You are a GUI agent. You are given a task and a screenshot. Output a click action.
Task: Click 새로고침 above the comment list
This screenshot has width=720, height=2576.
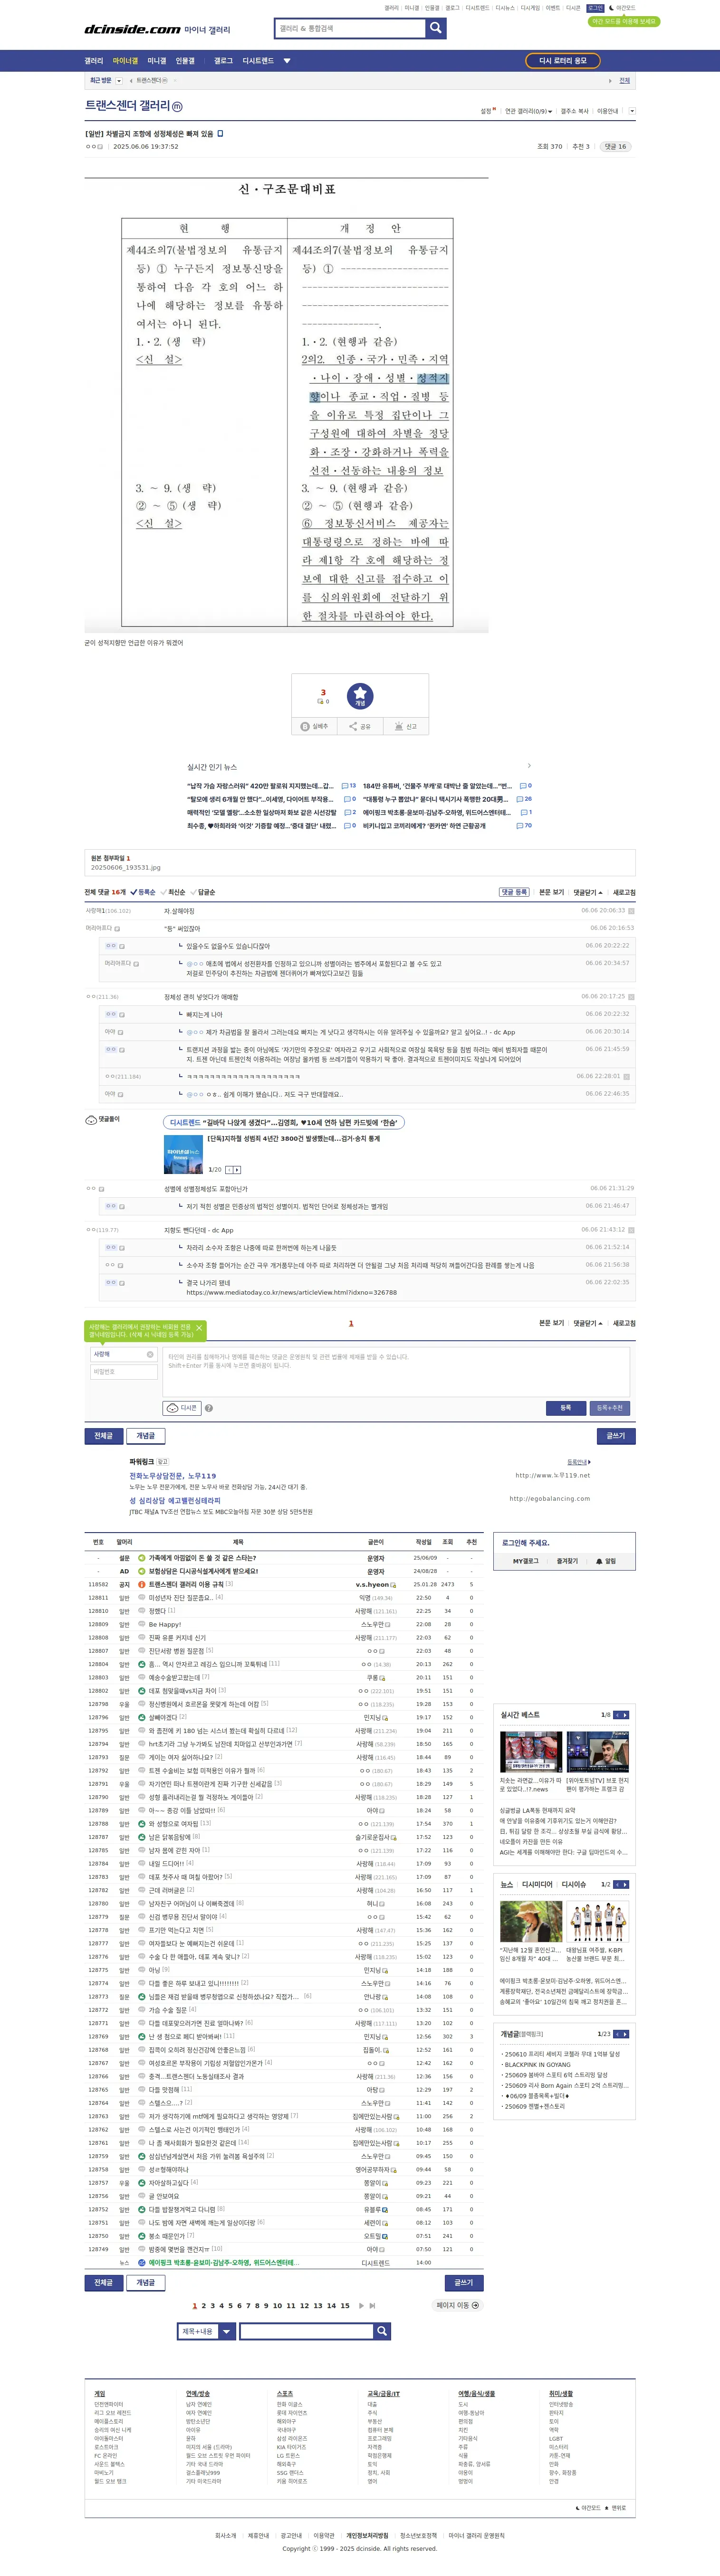[624, 892]
